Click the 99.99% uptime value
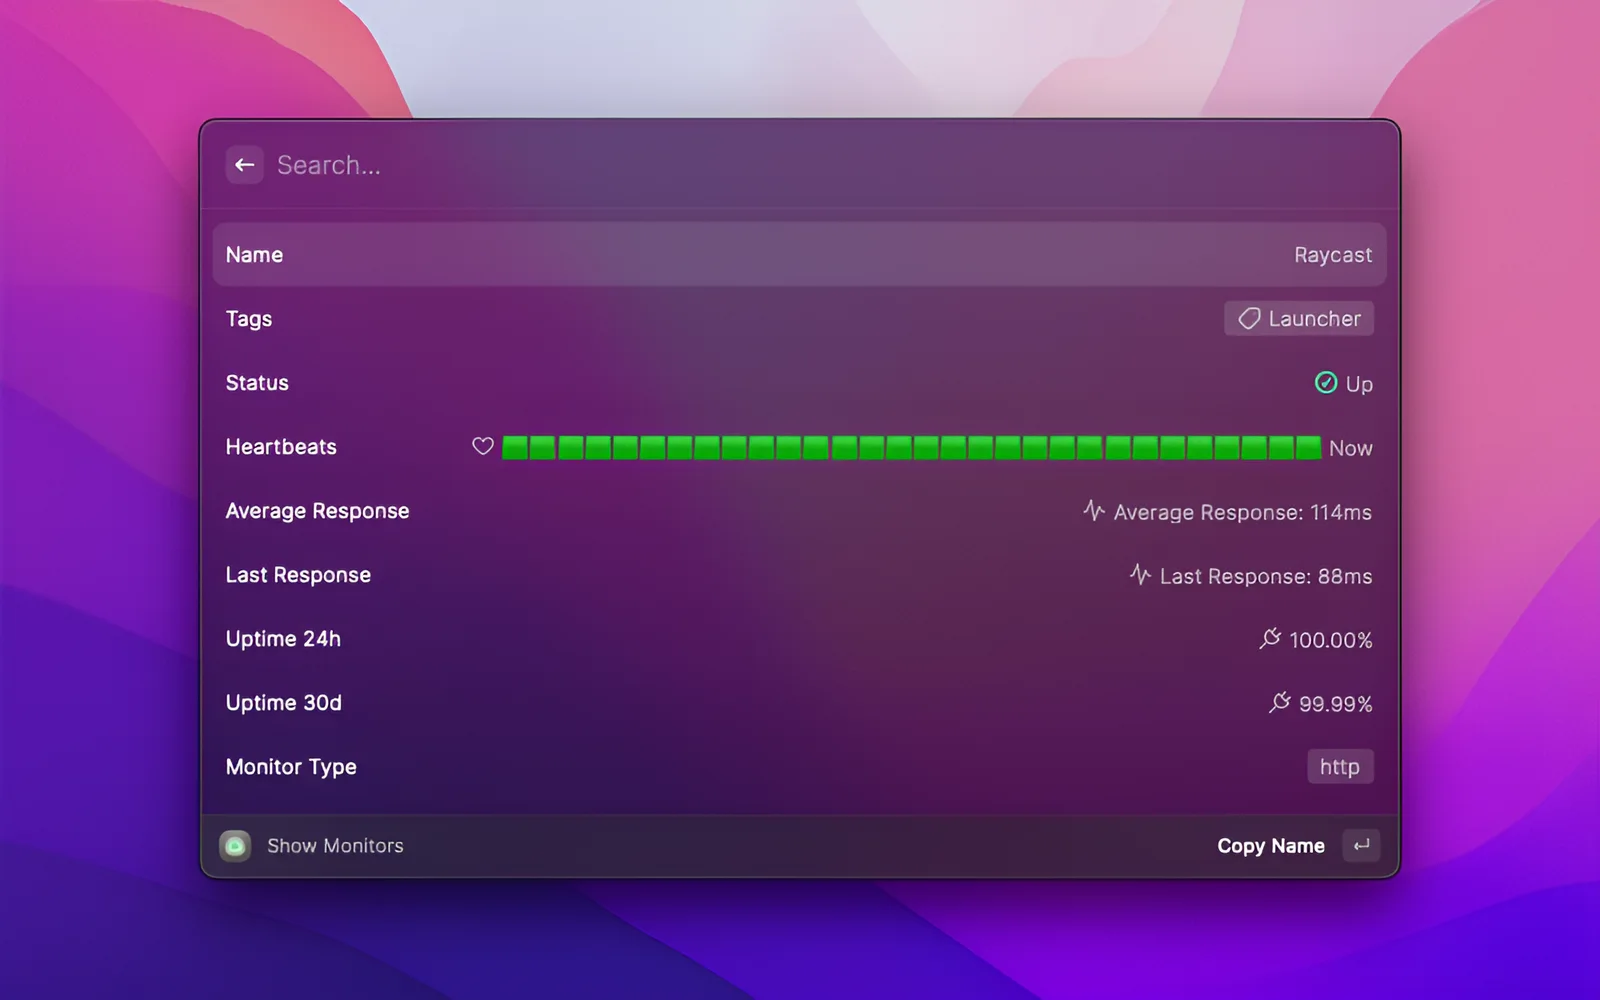 click(x=1335, y=704)
